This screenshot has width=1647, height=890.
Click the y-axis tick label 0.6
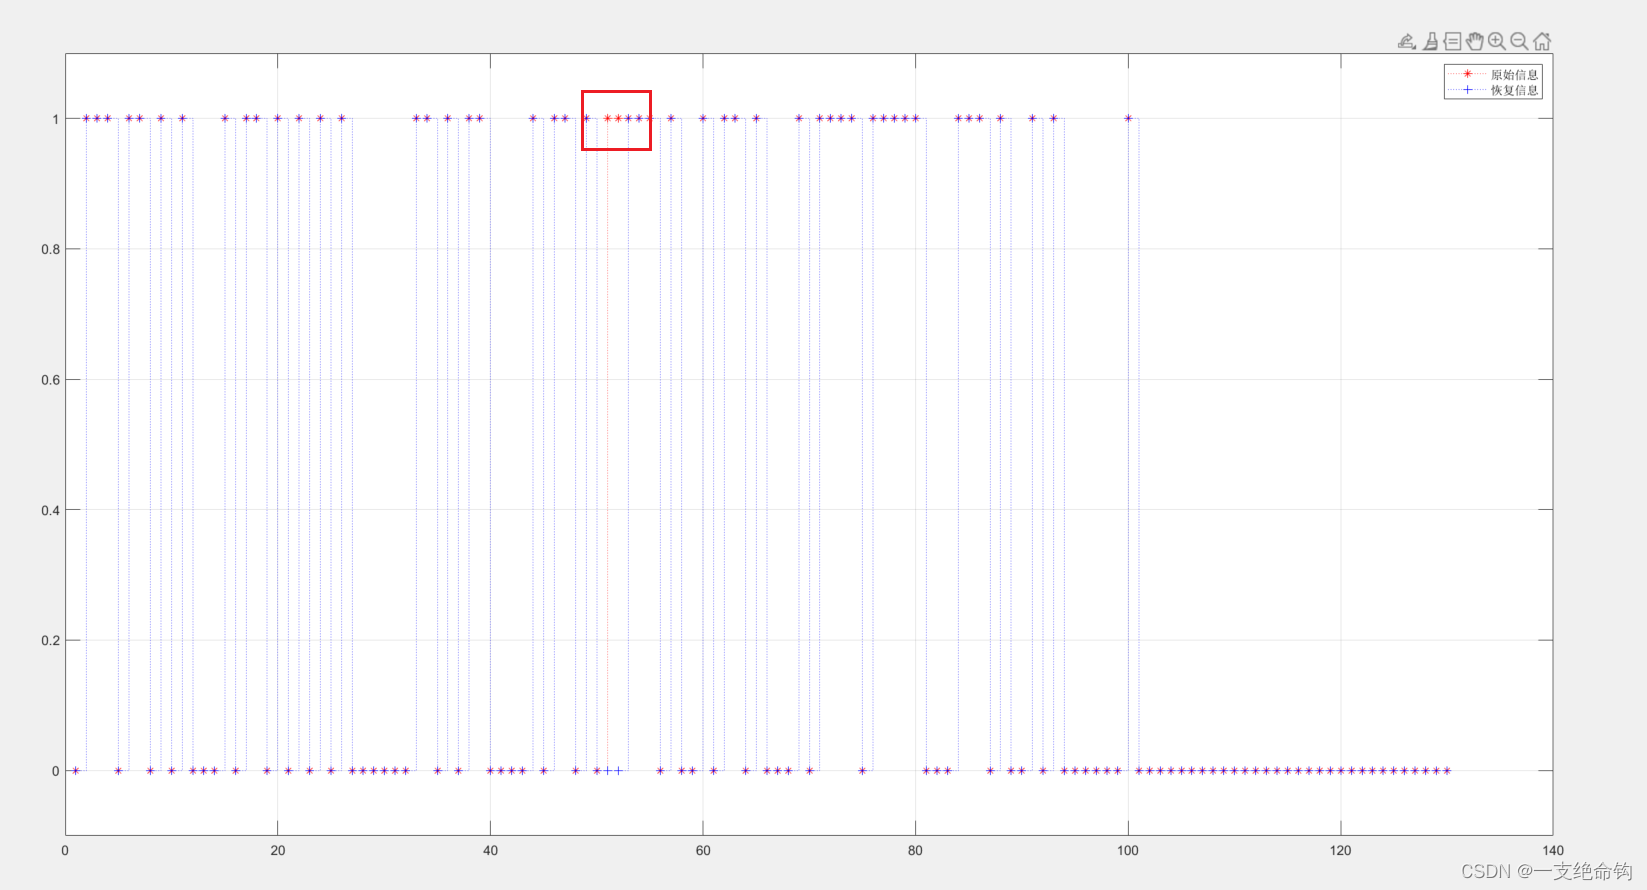point(50,380)
